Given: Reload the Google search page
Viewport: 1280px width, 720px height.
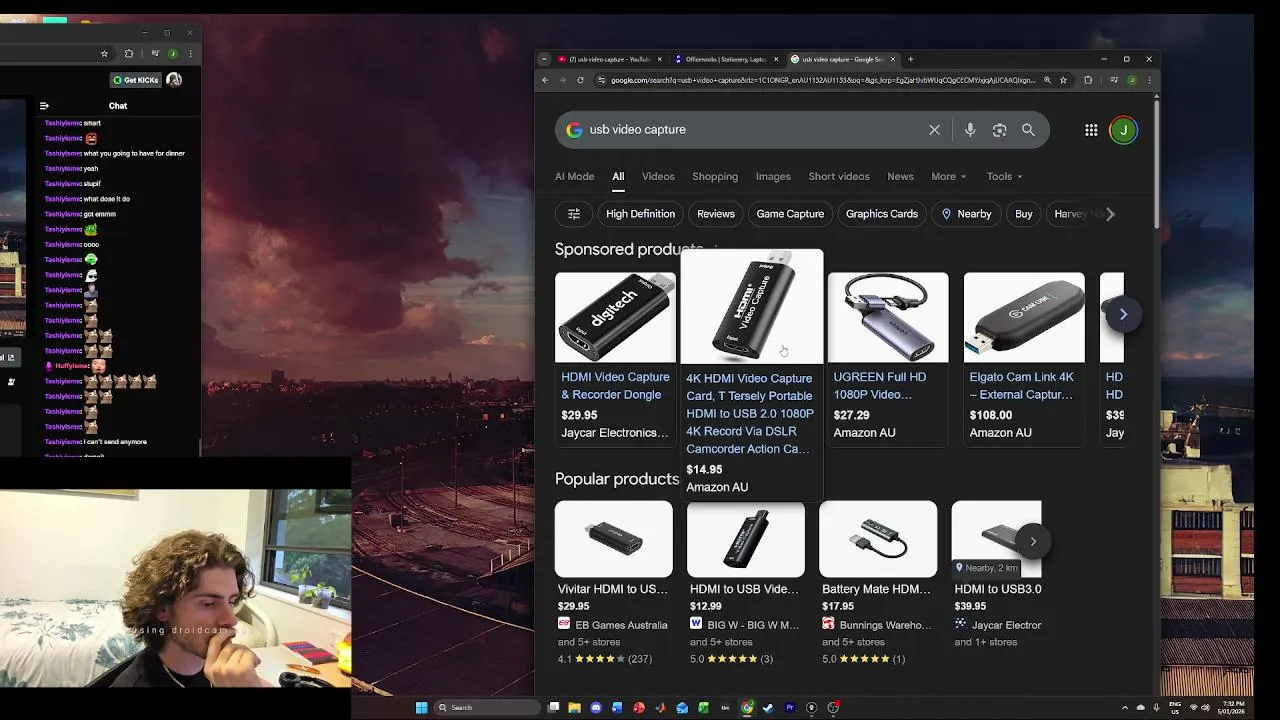Looking at the screenshot, I should pos(581,80).
